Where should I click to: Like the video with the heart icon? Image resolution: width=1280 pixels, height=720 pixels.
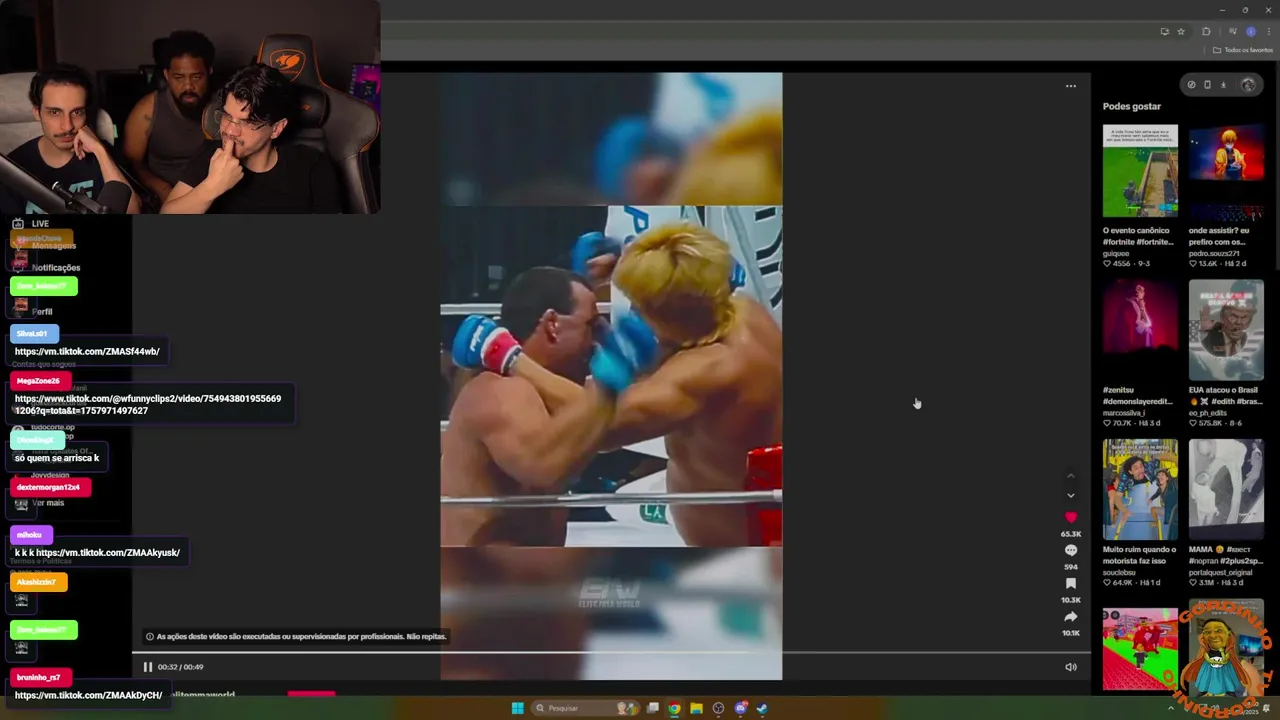(x=1070, y=517)
